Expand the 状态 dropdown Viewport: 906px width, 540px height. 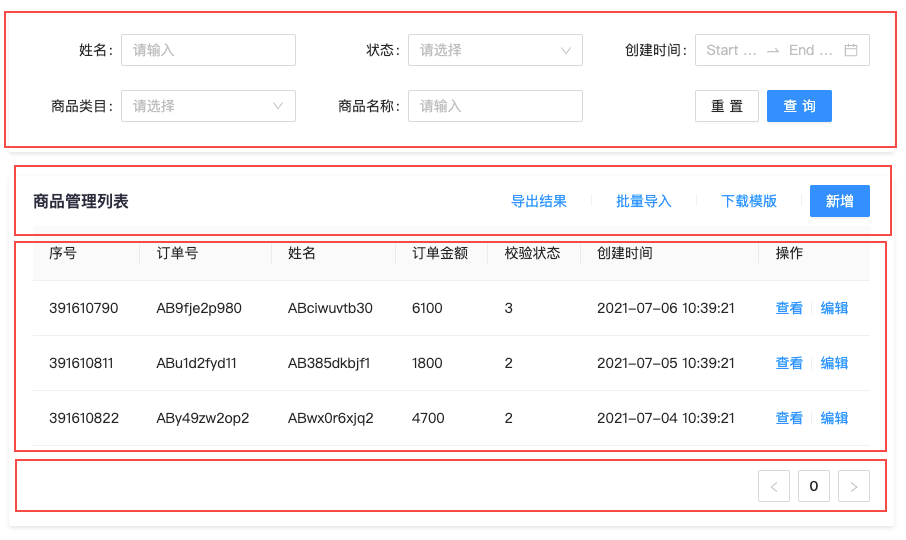(495, 50)
